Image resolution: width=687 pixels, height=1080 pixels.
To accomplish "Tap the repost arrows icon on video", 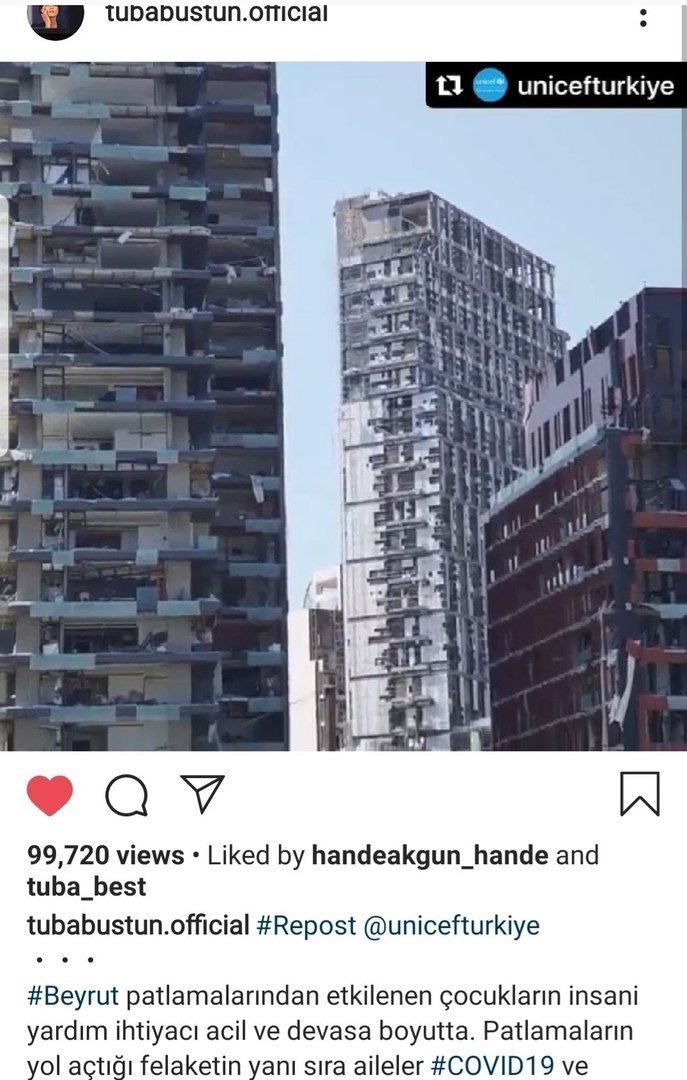I will coord(449,85).
